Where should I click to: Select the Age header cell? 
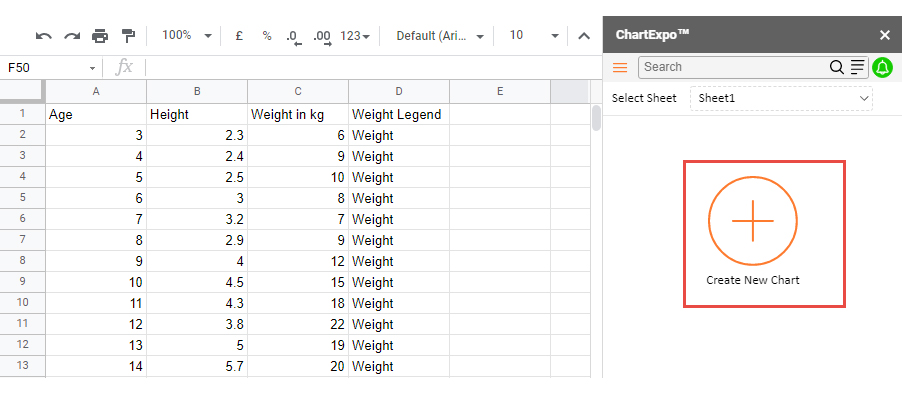[x=96, y=115]
